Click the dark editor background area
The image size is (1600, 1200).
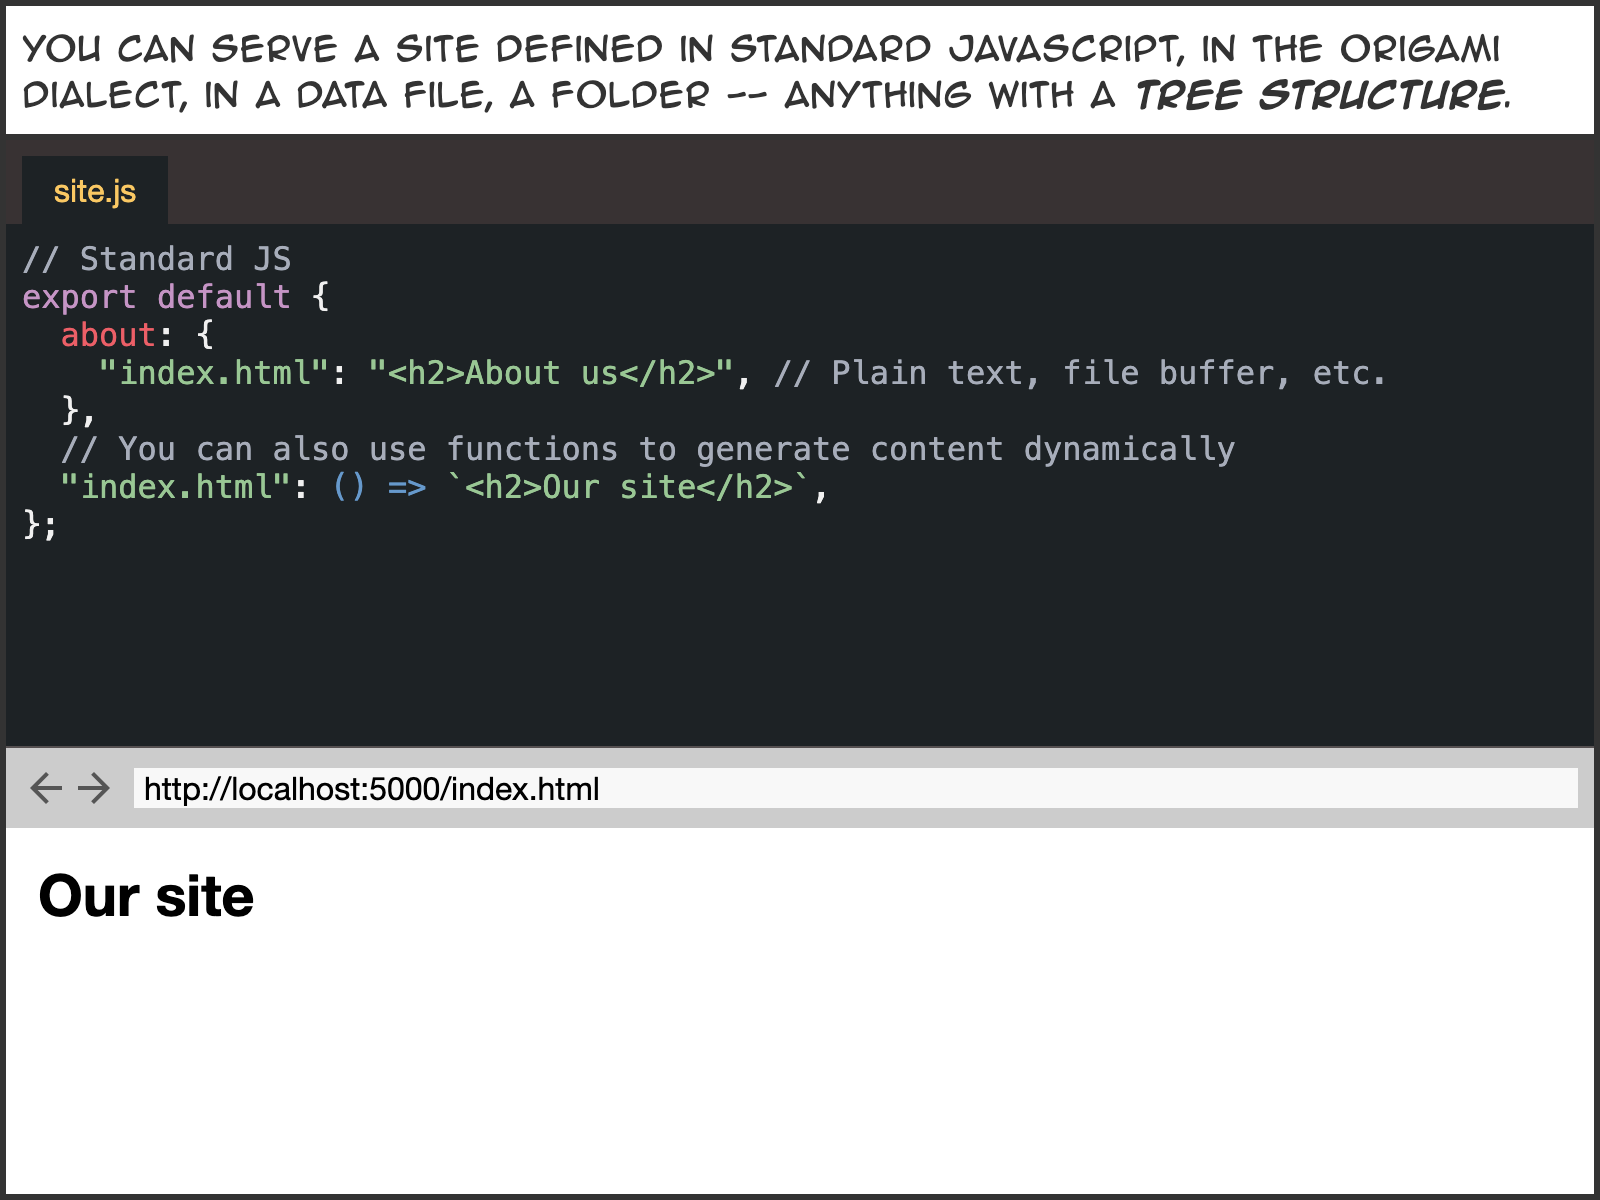800,640
